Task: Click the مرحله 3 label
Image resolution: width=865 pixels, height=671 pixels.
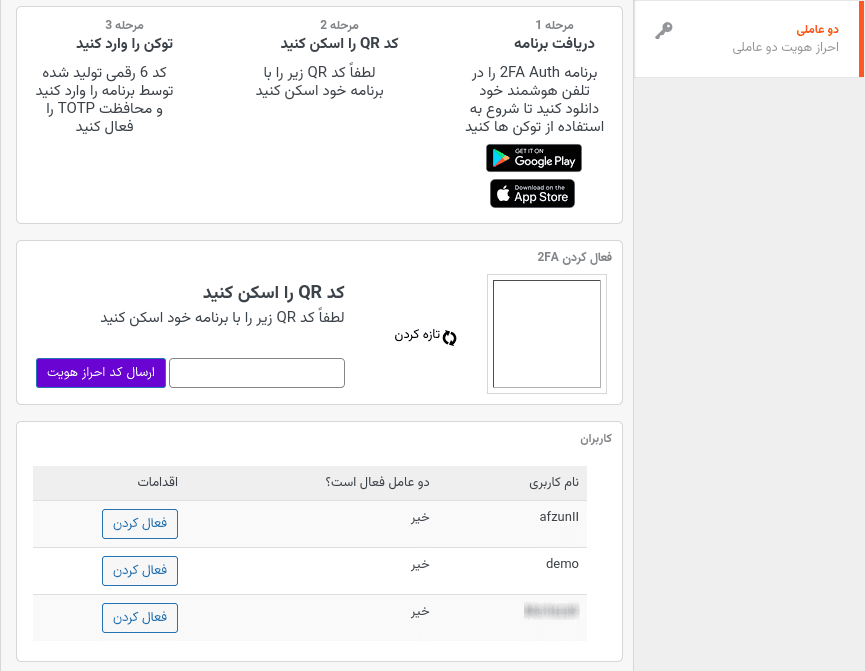Action: point(125,25)
